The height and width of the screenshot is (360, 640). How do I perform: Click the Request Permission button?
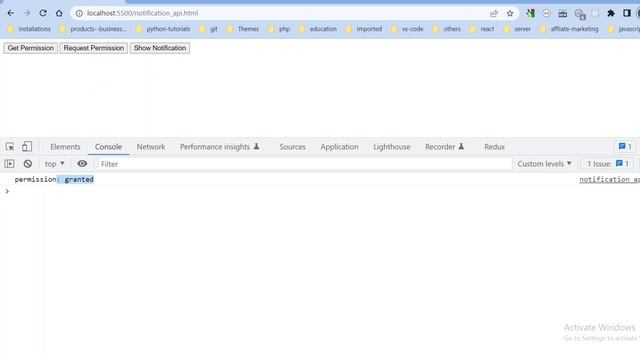point(93,48)
